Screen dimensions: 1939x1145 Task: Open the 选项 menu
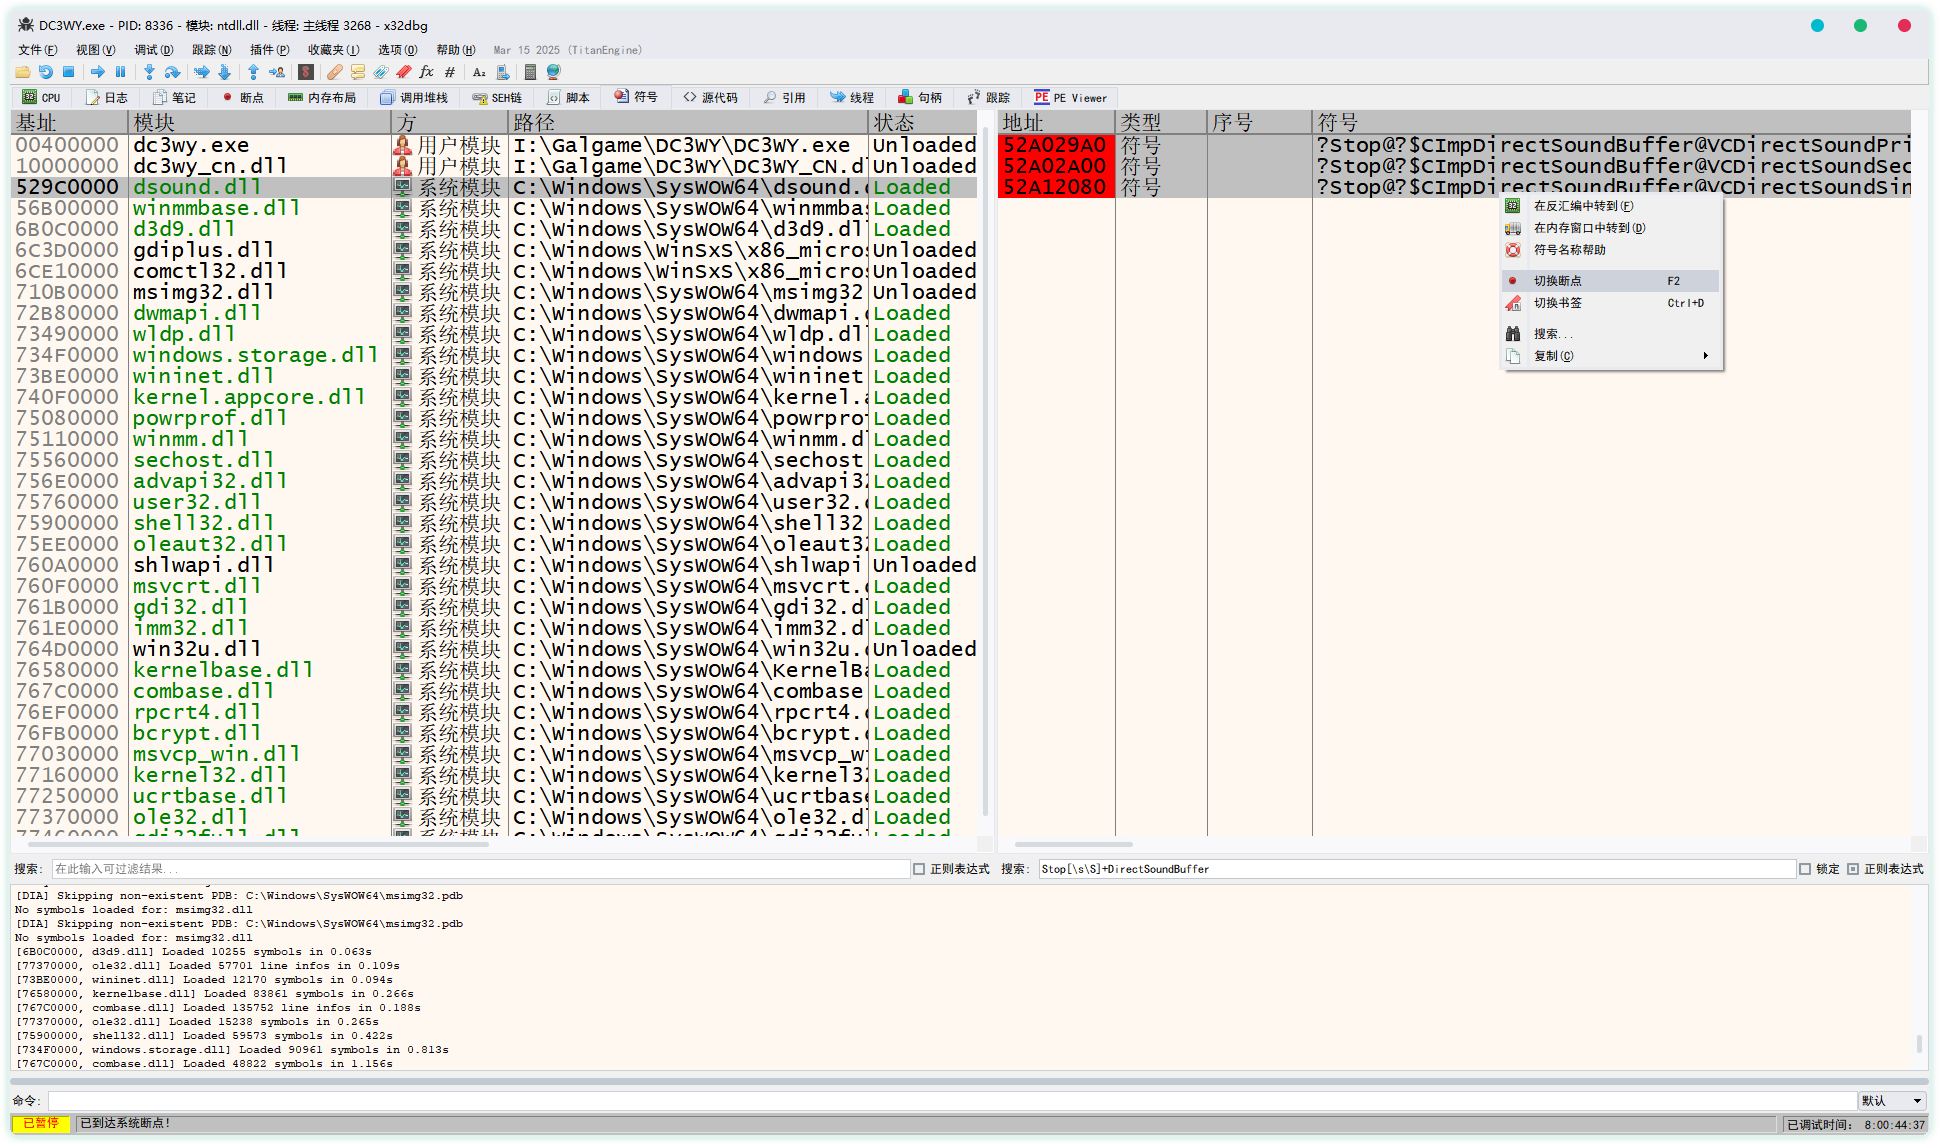(397, 50)
